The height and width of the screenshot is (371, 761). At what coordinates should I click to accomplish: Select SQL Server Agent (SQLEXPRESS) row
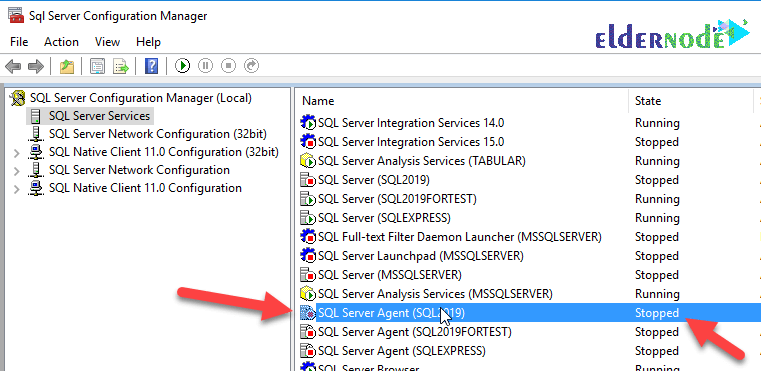(x=401, y=351)
